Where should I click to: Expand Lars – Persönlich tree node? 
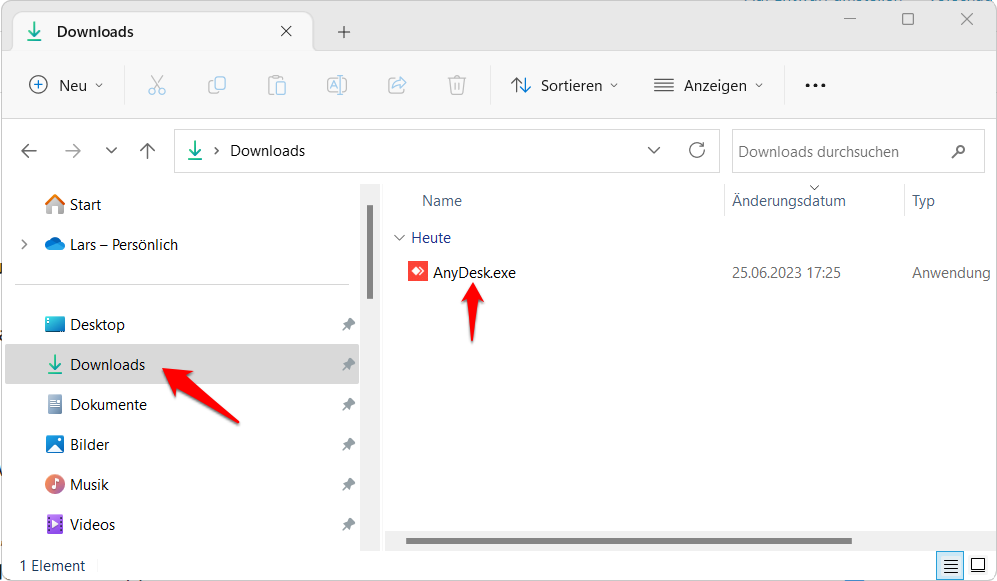24,245
